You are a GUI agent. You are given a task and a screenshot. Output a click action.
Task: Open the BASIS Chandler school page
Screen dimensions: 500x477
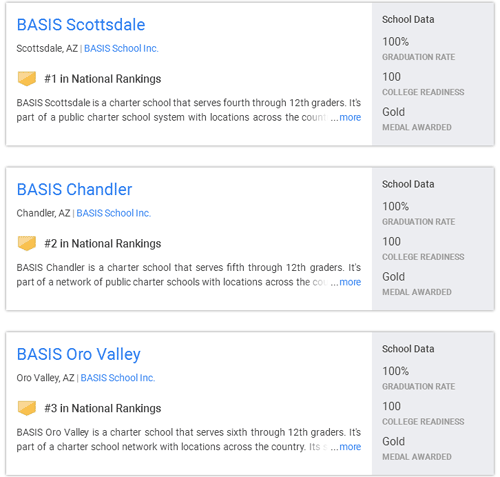[x=74, y=189]
